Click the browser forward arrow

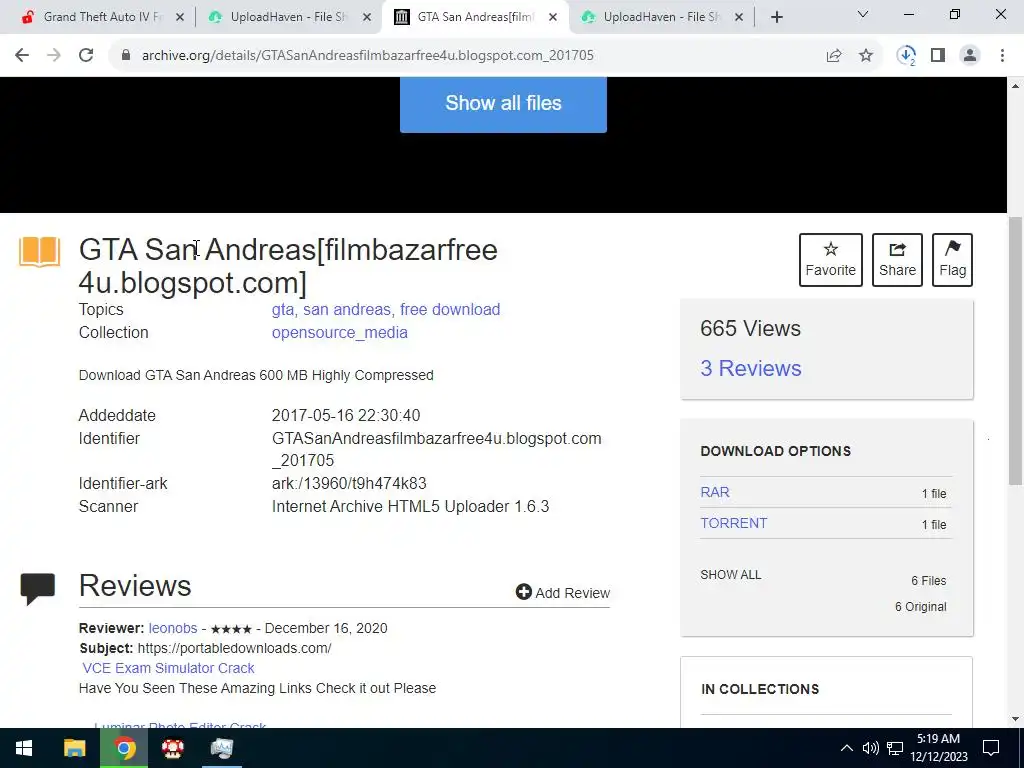pyautogui.click(x=54, y=56)
